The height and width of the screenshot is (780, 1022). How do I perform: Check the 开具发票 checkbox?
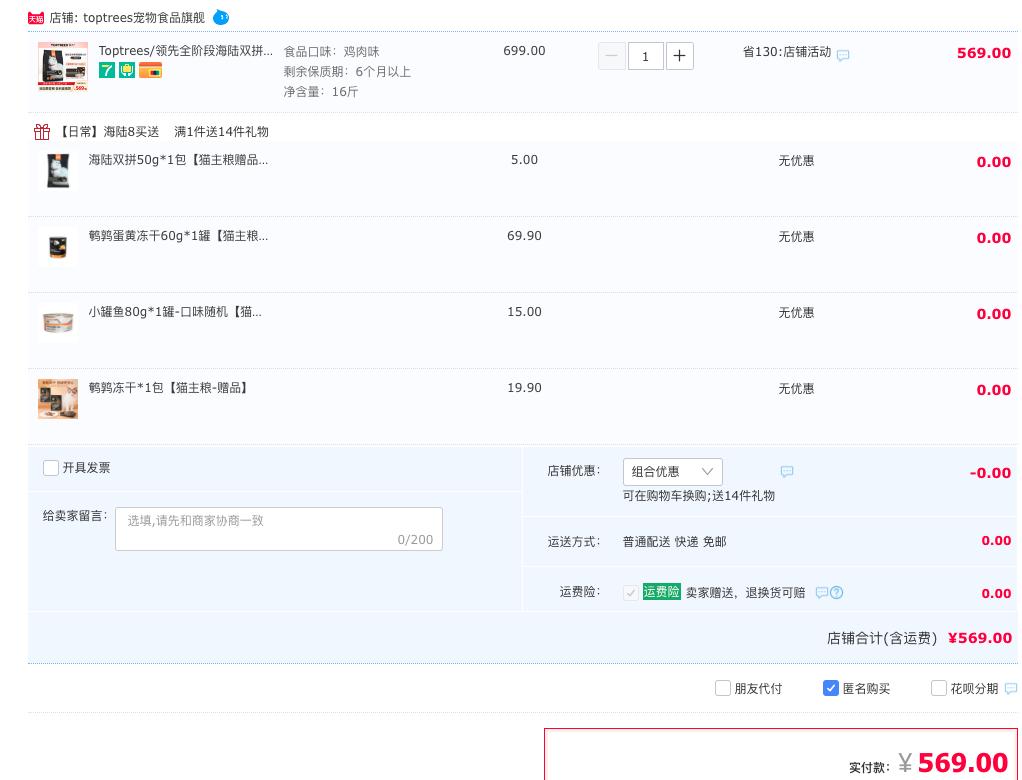pos(51,468)
